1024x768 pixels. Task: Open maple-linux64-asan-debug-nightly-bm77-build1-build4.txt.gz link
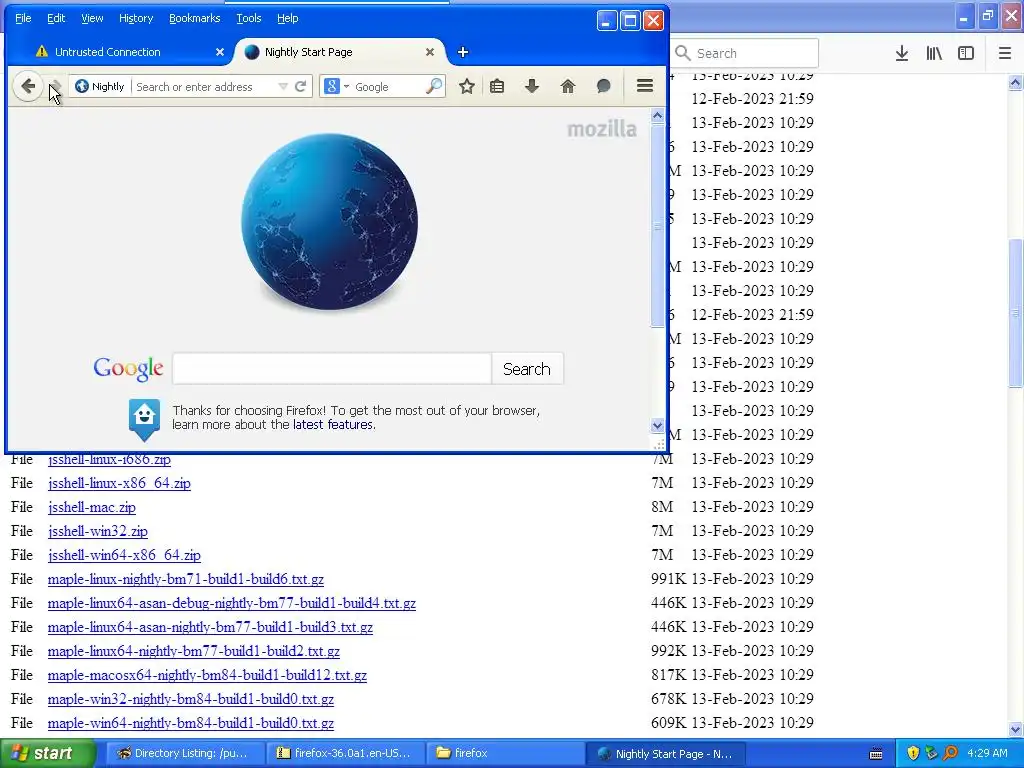[232, 603]
